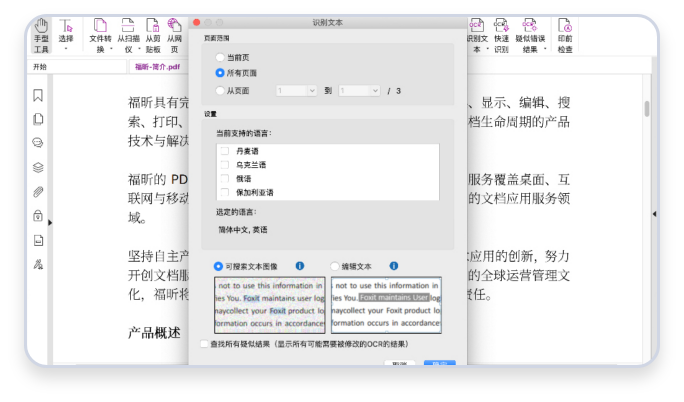Image resolution: width=684 pixels, height=402 pixels.
Task: Open the Signatures side panel icon
Action: 38,264
